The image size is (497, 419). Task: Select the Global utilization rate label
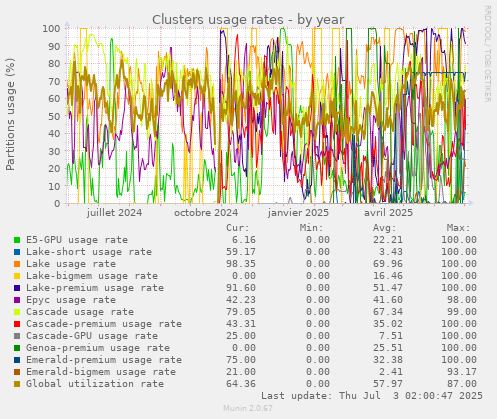click(x=95, y=384)
